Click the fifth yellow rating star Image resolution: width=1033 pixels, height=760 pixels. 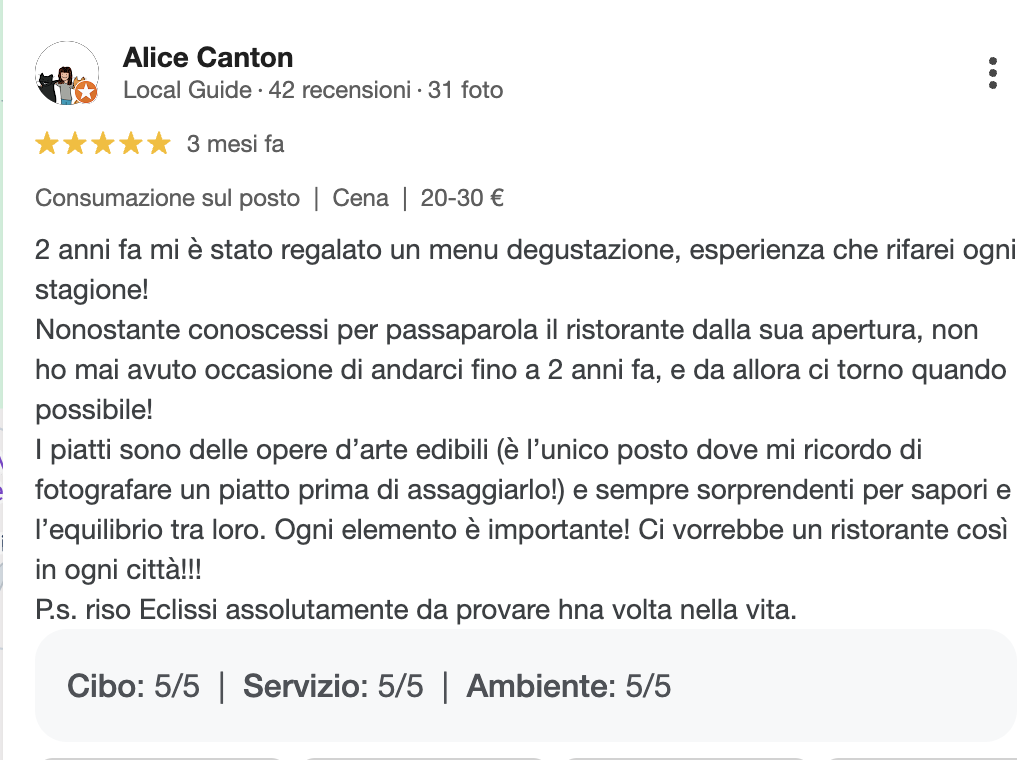click(159, 144)
